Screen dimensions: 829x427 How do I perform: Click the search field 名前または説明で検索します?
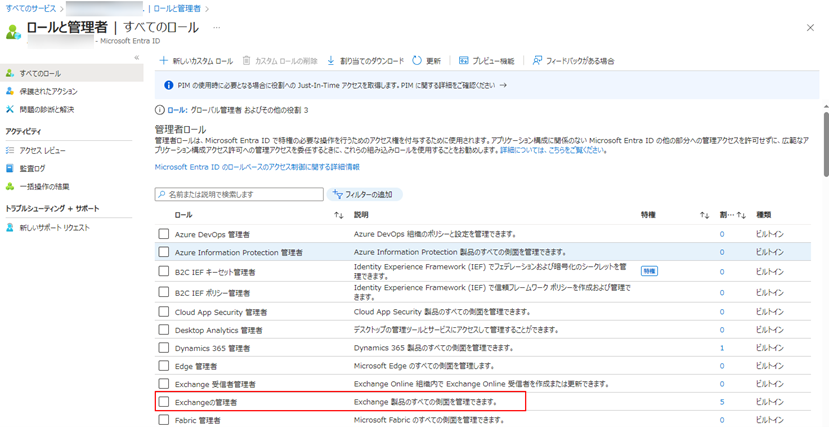(x=239, y=194)
